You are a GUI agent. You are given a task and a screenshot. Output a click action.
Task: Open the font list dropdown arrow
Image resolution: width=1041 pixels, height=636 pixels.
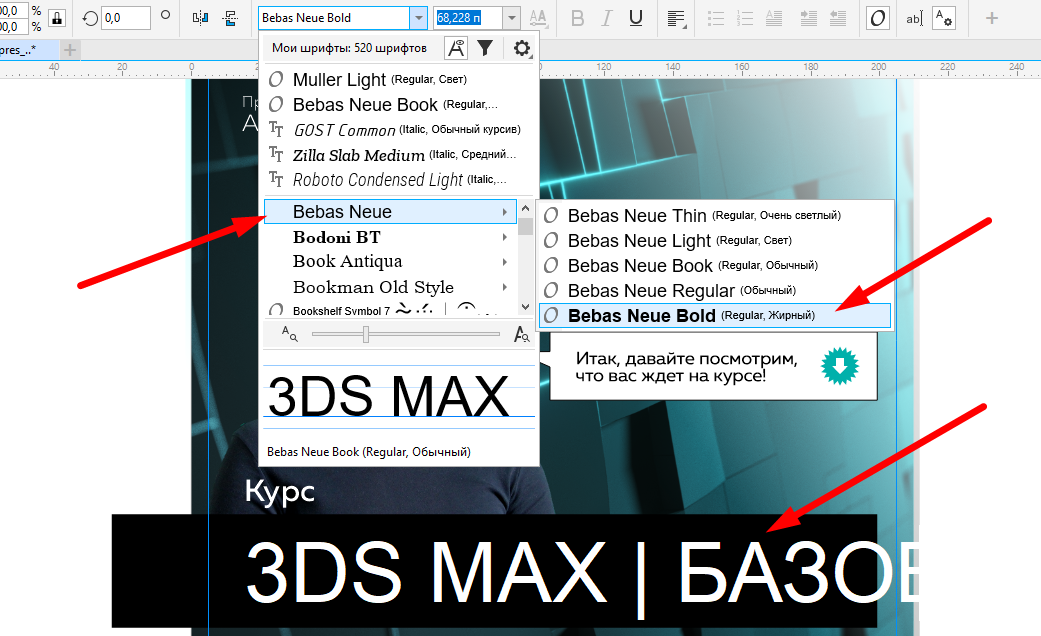[418, 18]
